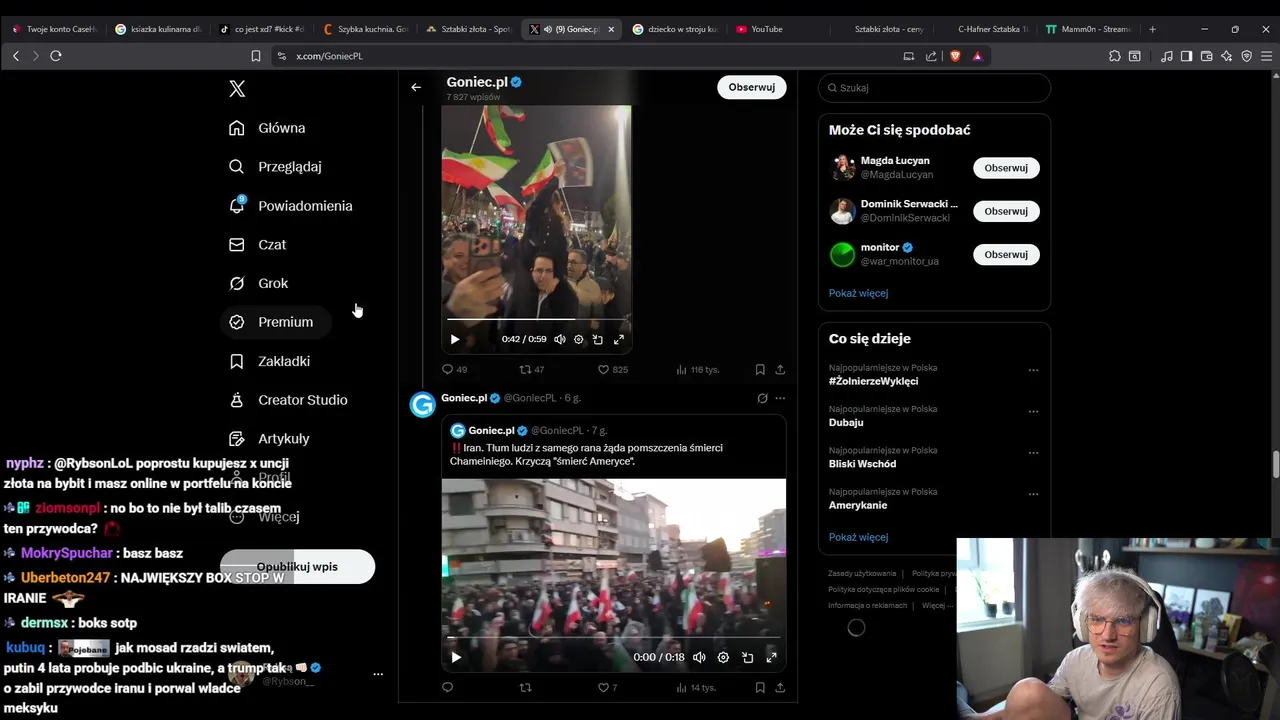Open the browser extensions puzzle icon
Viewport: 1280px width, 720px height.
click(x=1115, y=56)
